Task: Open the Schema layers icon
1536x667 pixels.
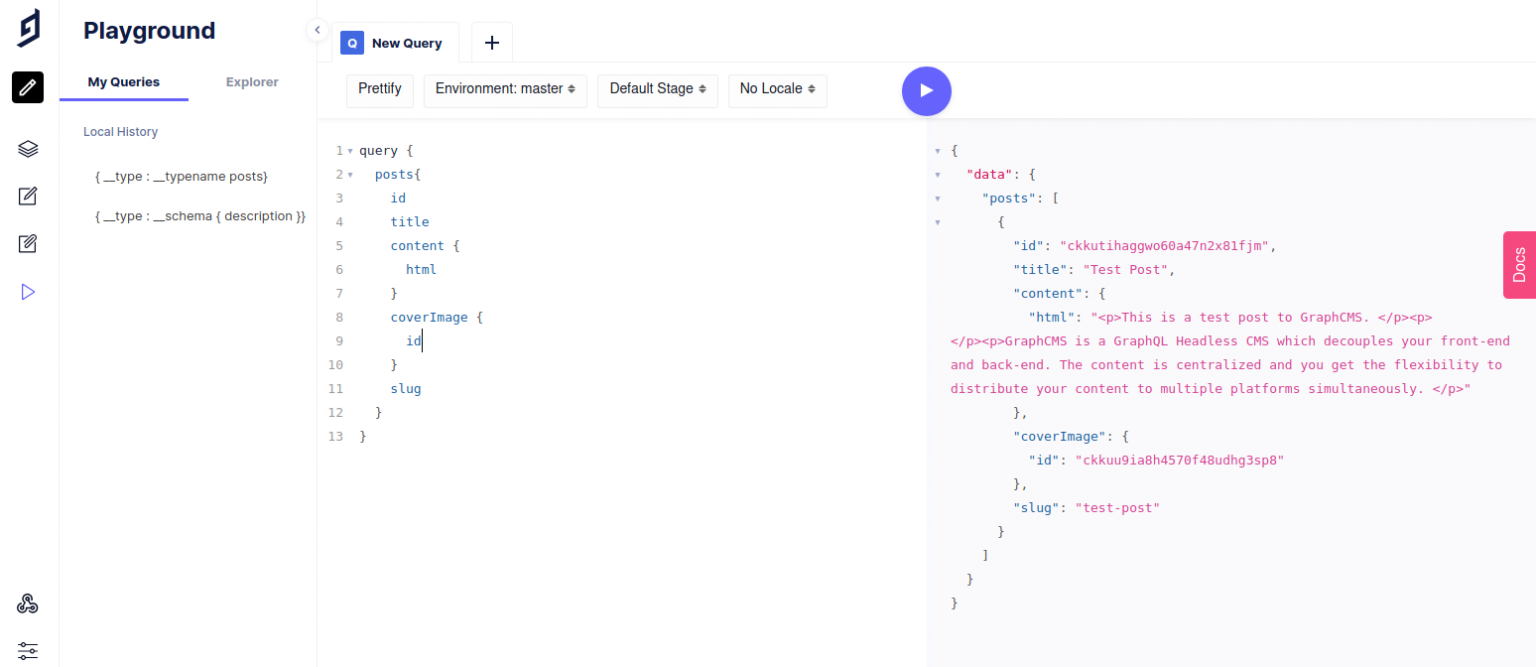Action: 27,148
